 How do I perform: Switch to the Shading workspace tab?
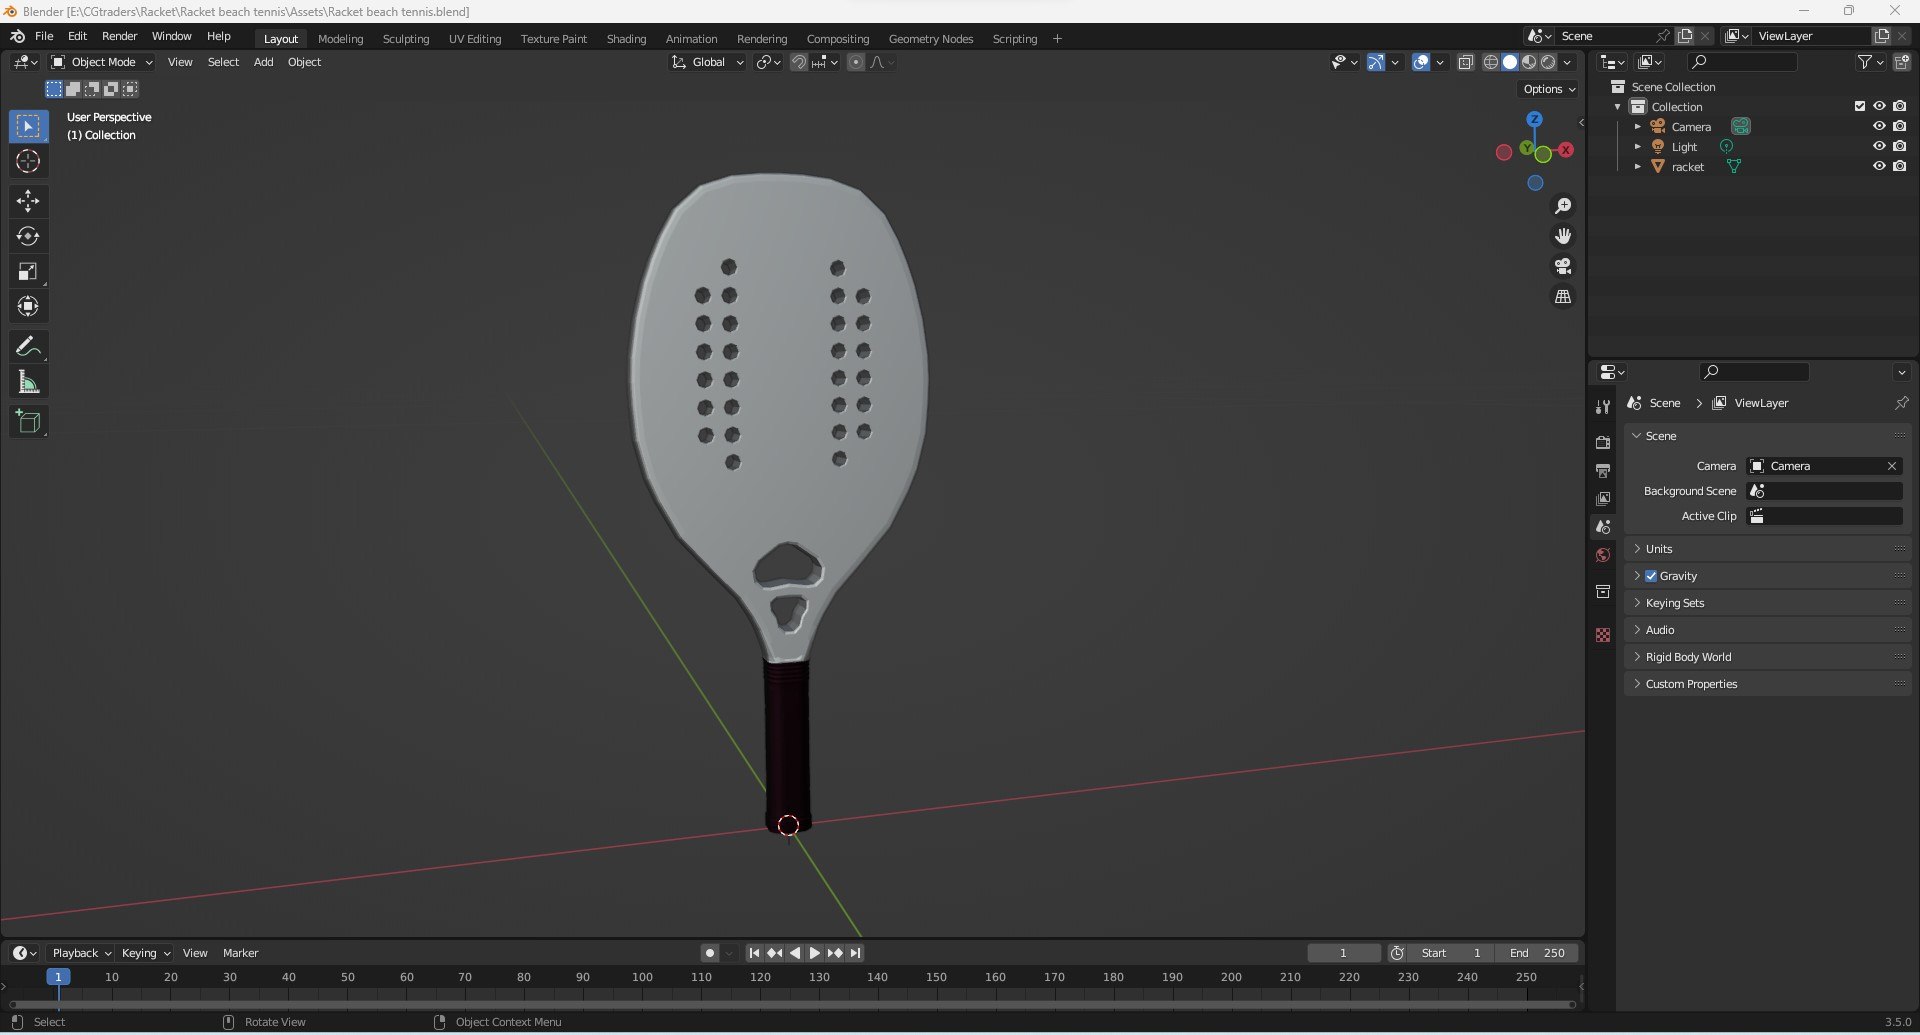(x=626, y=39)
